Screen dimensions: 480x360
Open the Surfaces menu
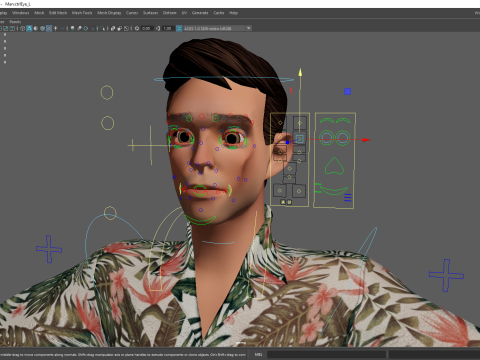pyautogui.click(x=150, y=13)
